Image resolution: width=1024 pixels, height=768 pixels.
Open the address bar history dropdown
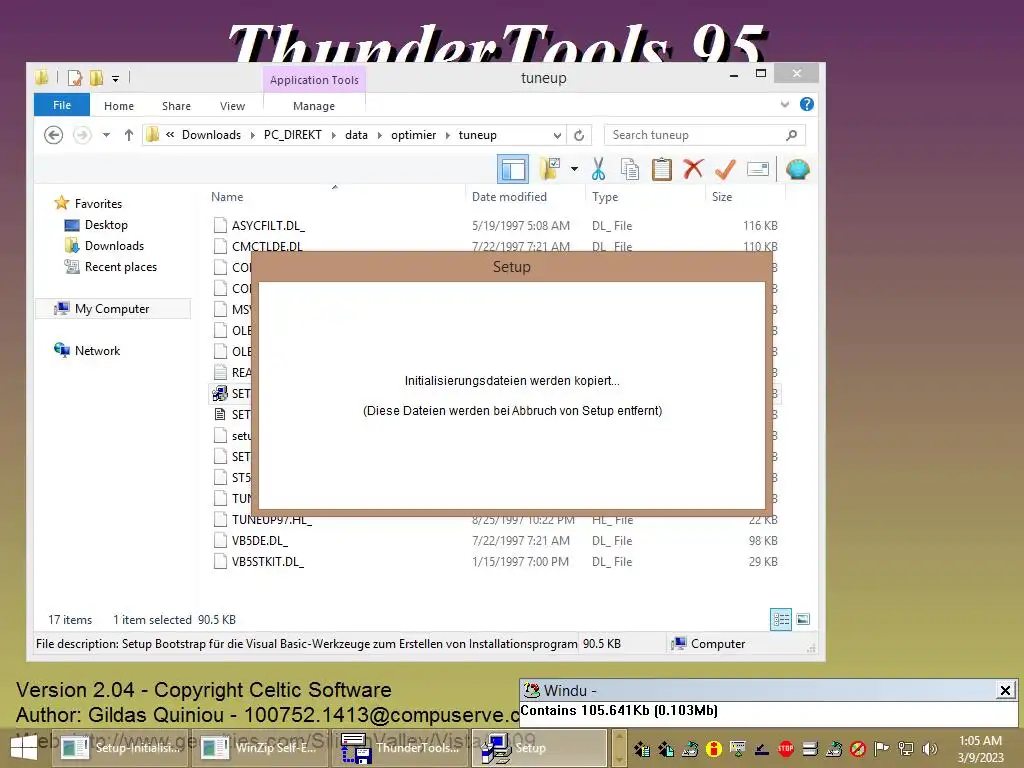pyautogui.click(x=557, y=135)
